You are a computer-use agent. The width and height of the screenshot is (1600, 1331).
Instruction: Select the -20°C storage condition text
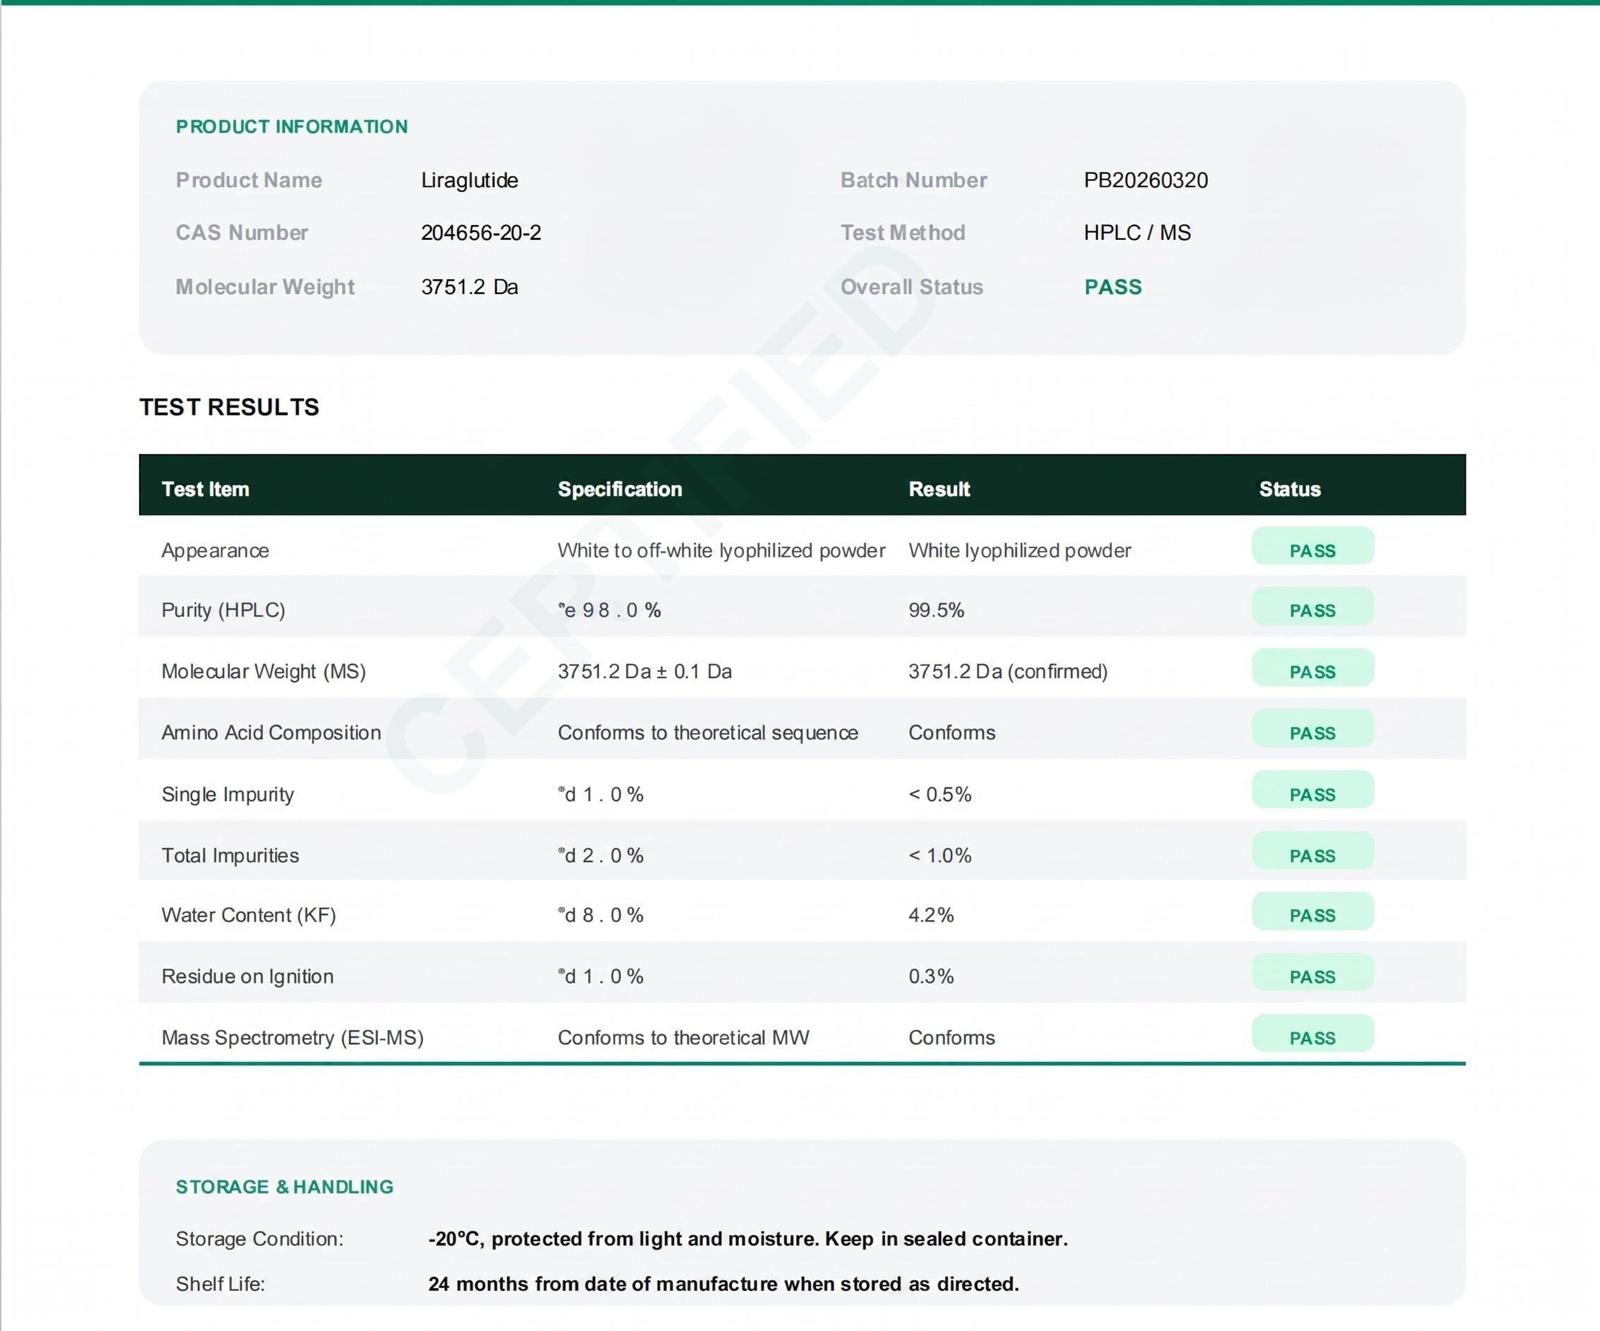point(748,1239)
